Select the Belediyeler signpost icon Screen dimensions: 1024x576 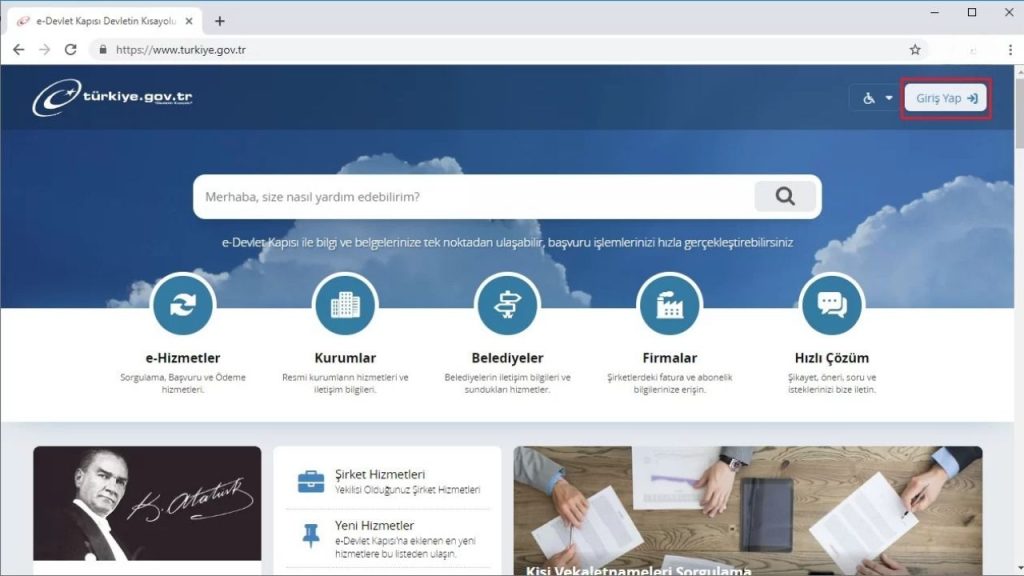coord(507,306)
